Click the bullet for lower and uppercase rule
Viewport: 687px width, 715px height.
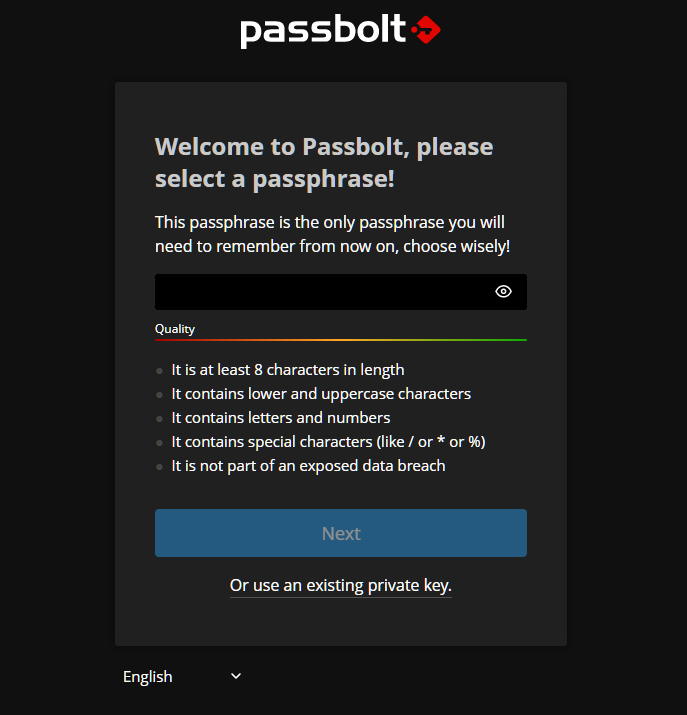click(159, 395)
